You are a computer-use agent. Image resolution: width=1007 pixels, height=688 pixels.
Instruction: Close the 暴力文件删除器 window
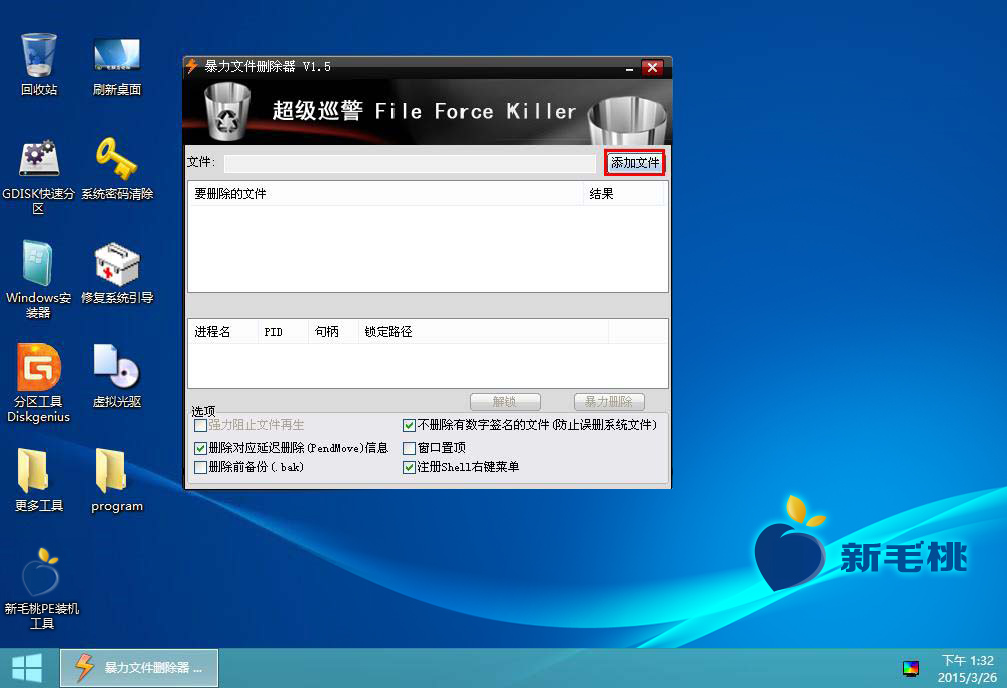652,67
